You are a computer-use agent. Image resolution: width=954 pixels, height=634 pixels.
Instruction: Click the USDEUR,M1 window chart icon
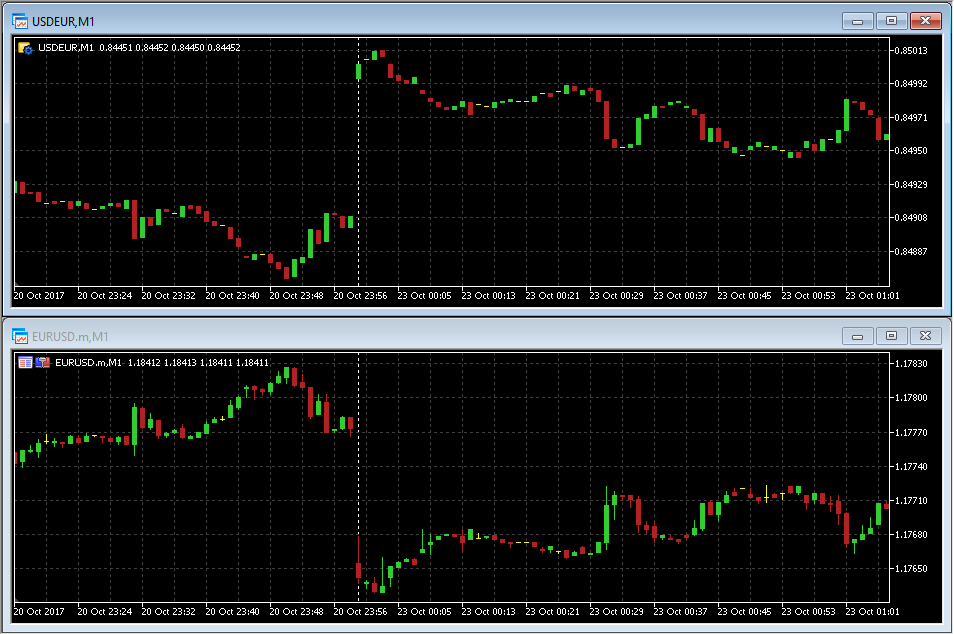click(x=20, y=21)
